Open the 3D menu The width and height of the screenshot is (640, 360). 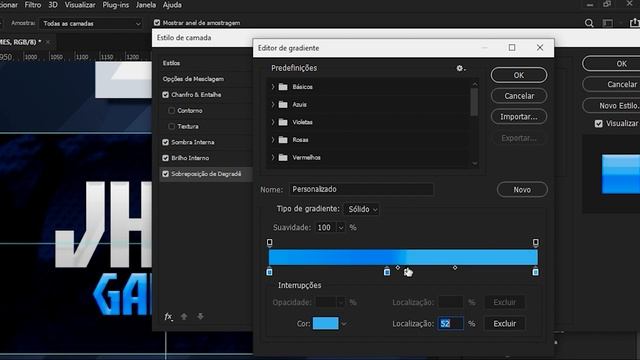click(x=53, y=5)
